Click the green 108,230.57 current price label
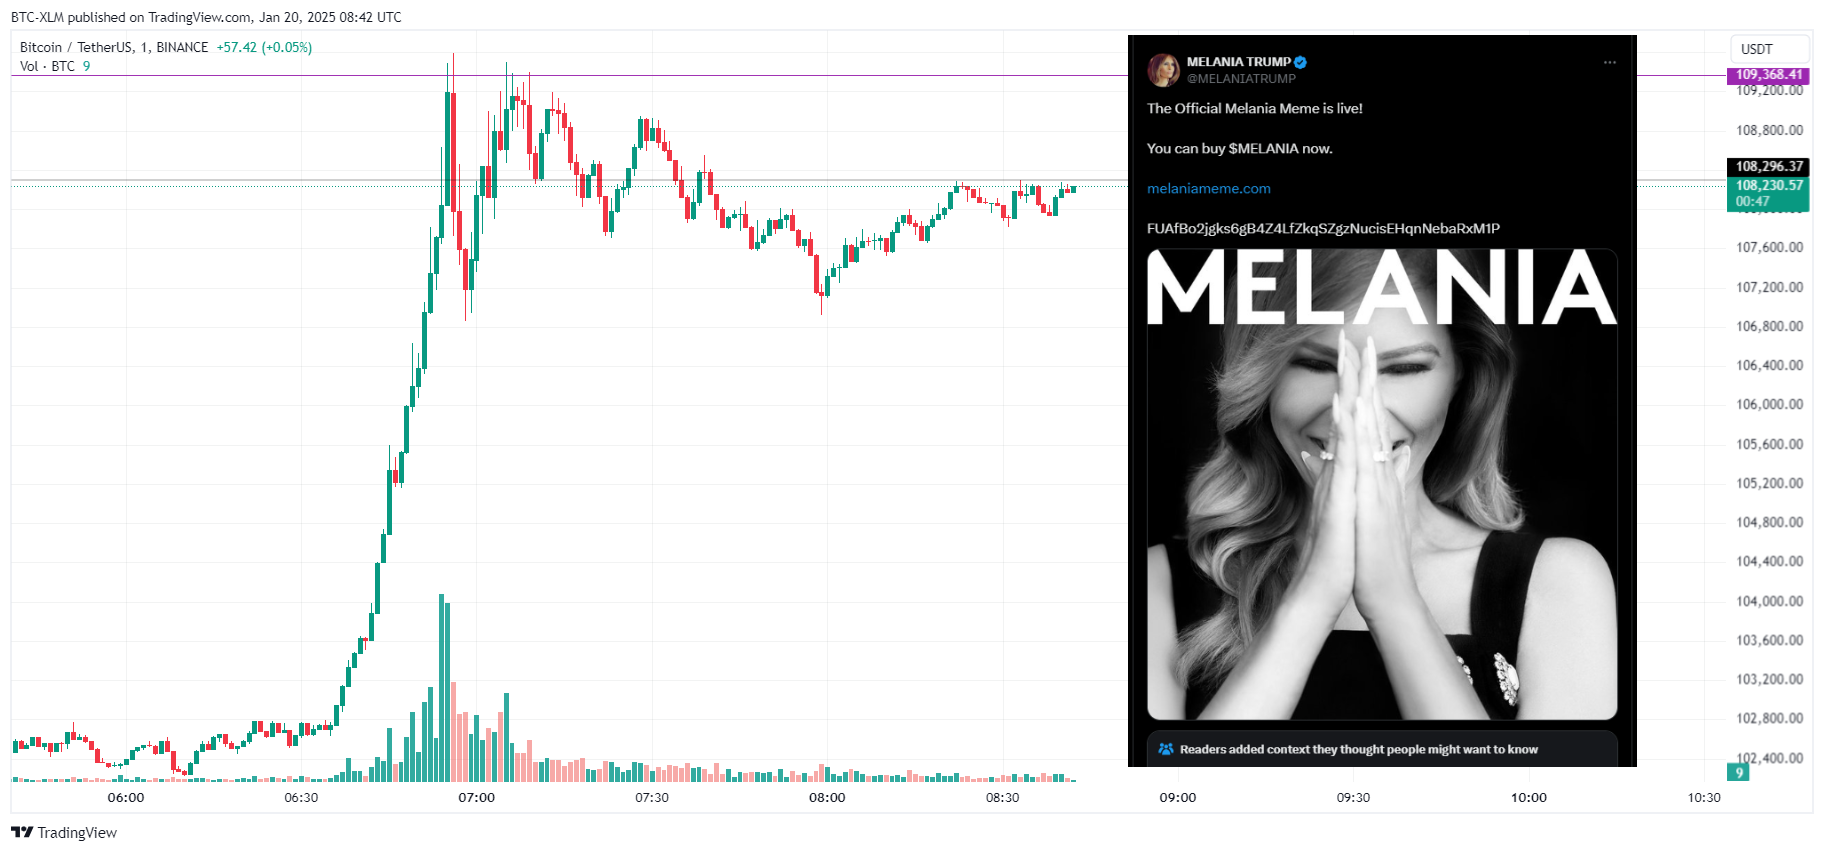 1768,194
